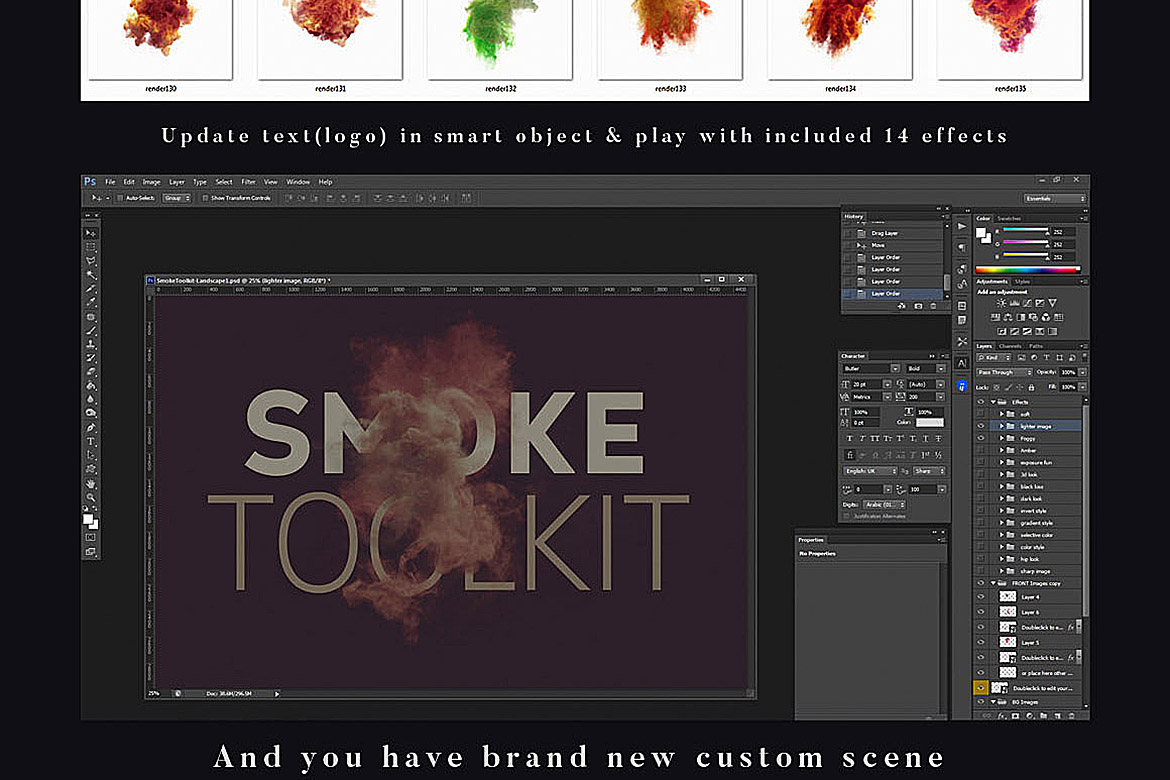Open the Curves adjustment icon
The height and width of the screenshot is (780, 1170).
tap(1026, 303)
